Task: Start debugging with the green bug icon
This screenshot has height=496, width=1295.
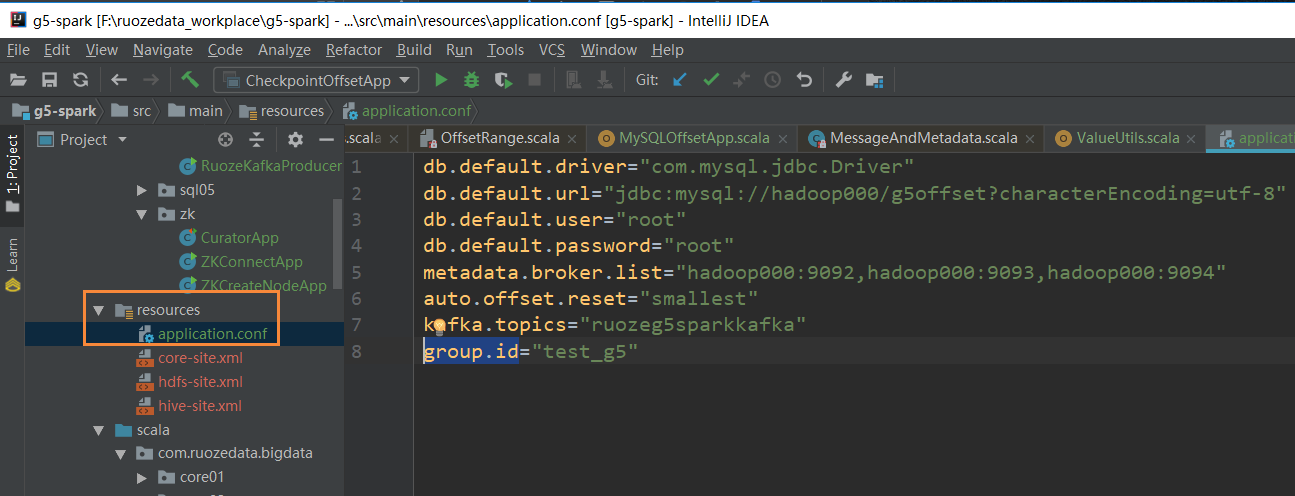Action: point(472,80)
